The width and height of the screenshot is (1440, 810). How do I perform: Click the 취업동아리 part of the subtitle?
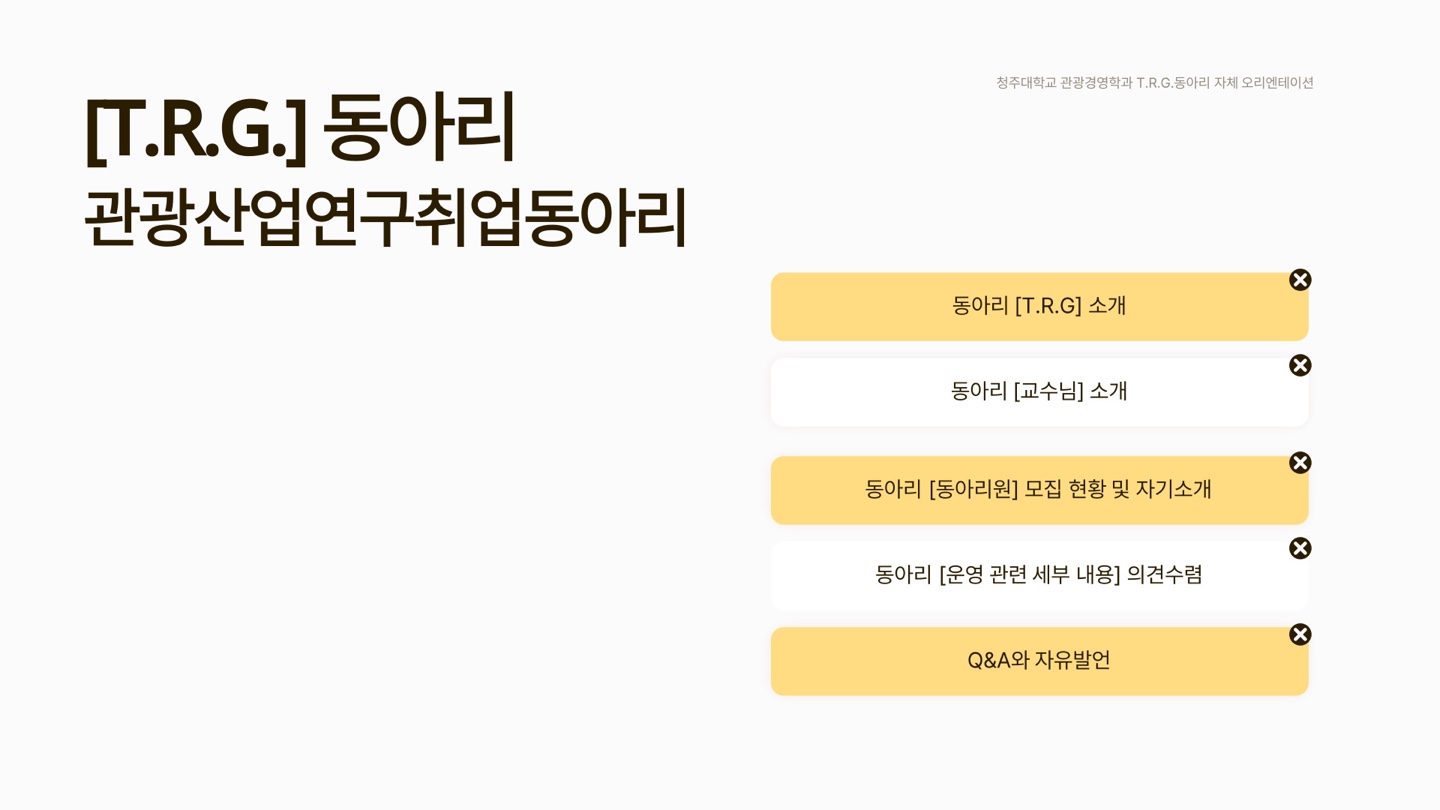(x=551, y=217)
